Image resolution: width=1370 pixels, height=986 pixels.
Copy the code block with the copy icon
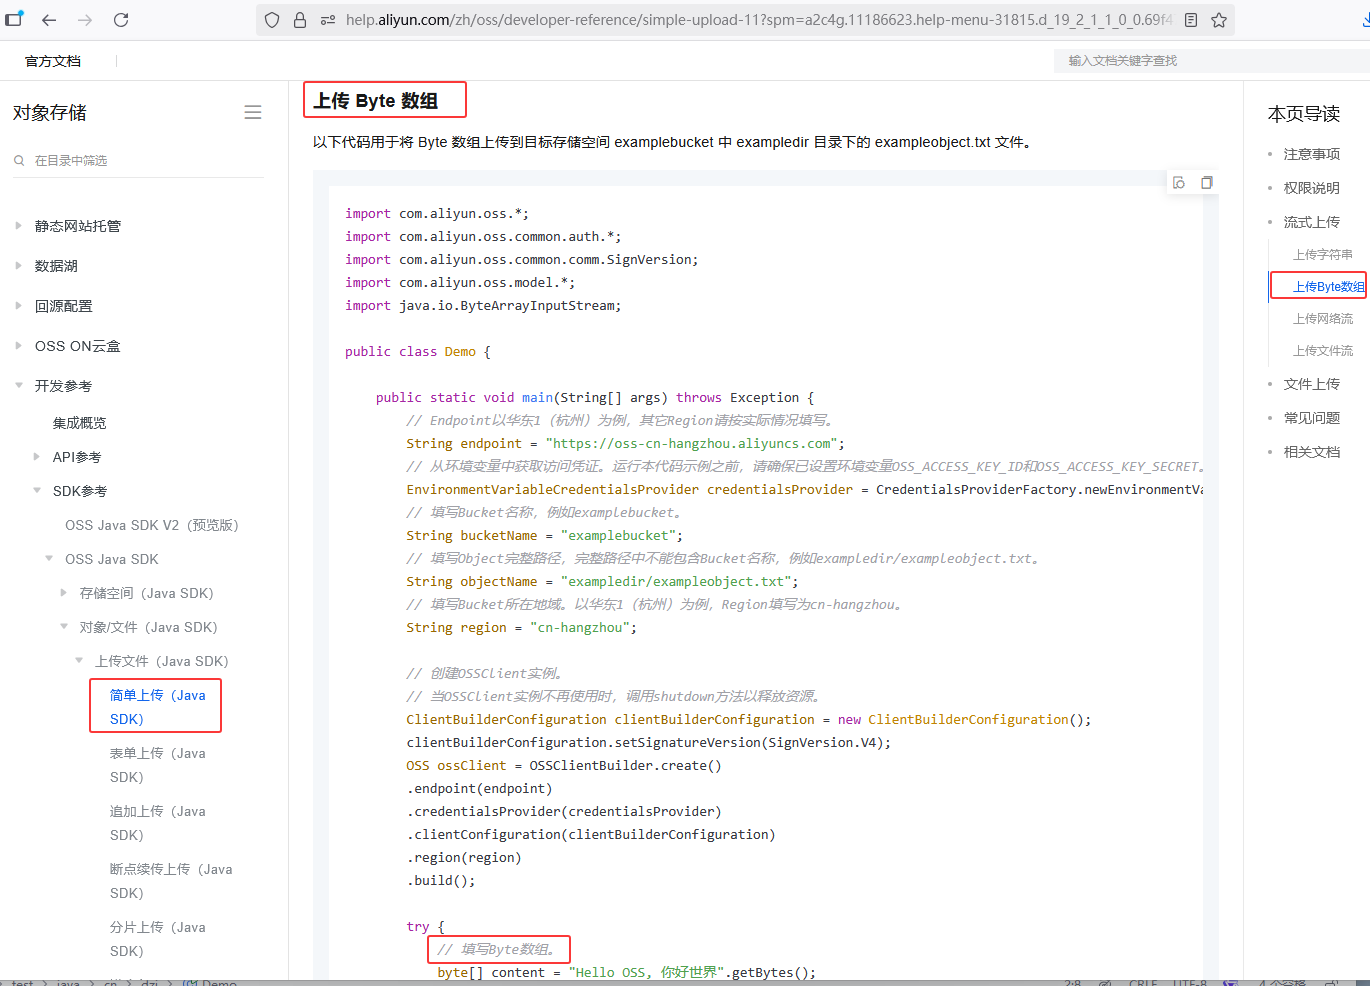pyautogui.click(x=1207, y=183)
